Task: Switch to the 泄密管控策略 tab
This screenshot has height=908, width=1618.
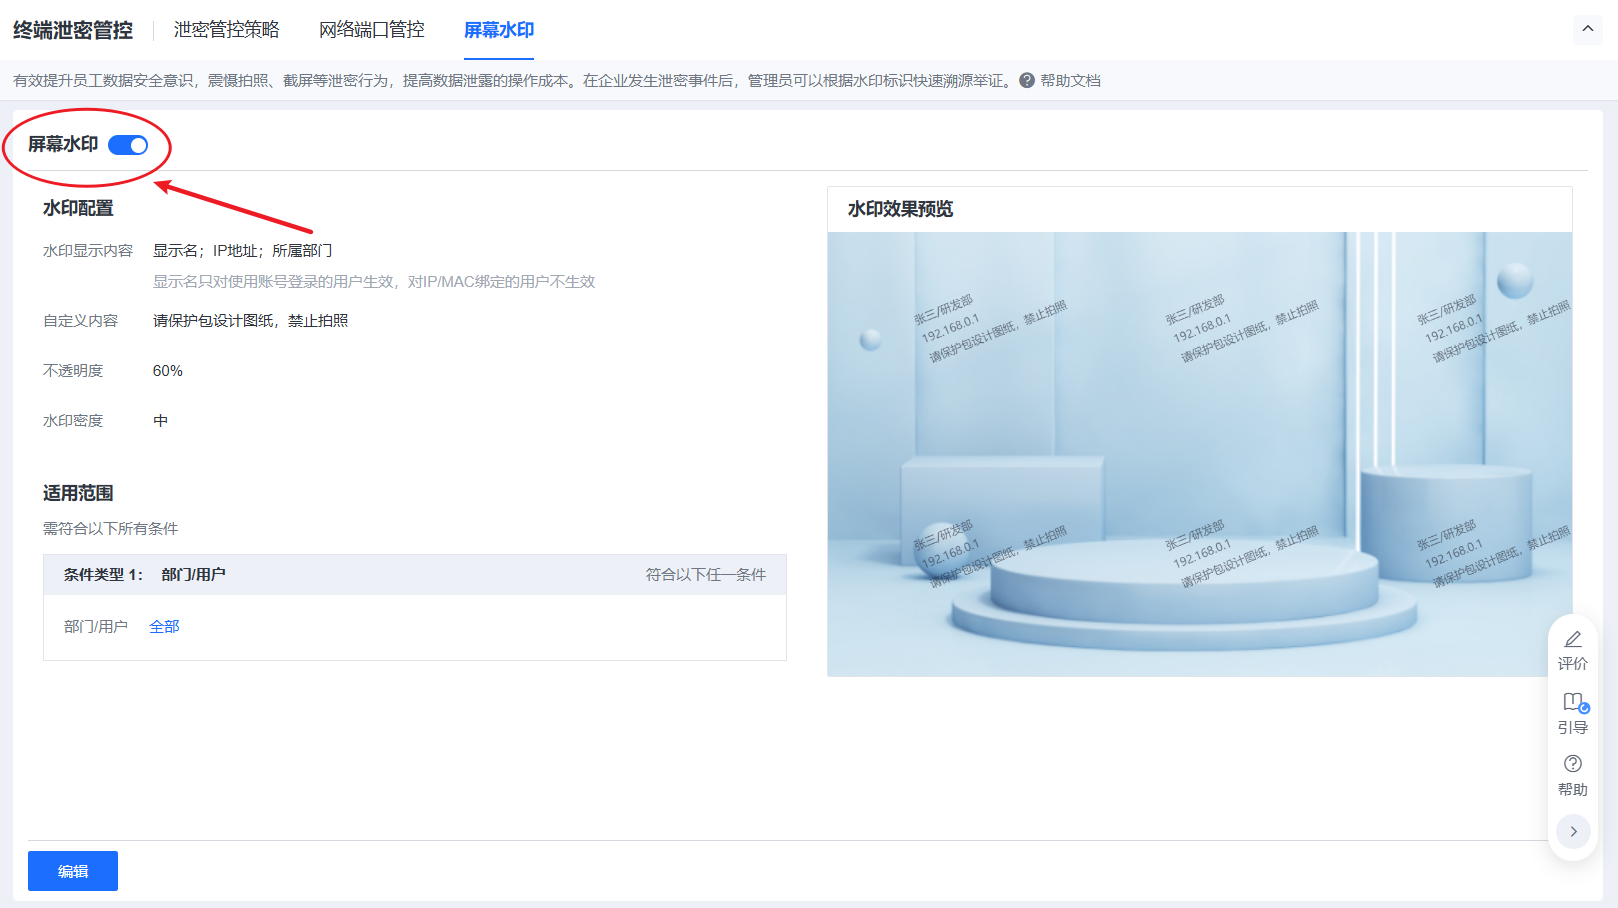Action: [226, 30]
